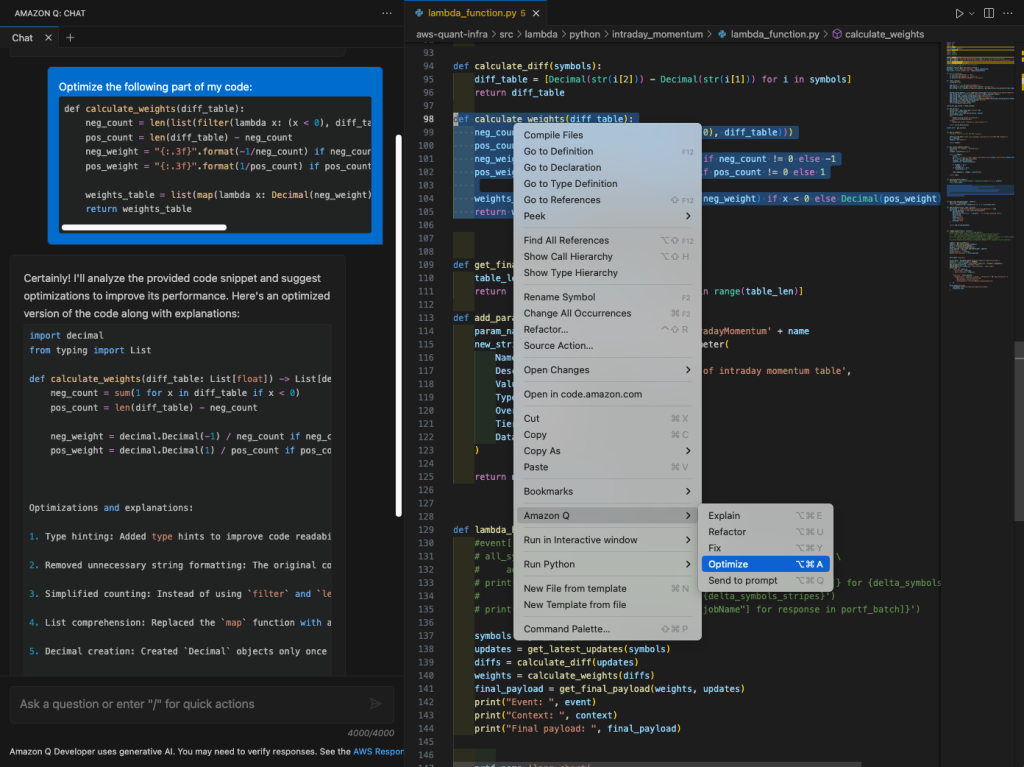The image size is (1024, 767).
Task: Open More Actions via the editor ellipsis icon
Action: (x=1008, y=13)
